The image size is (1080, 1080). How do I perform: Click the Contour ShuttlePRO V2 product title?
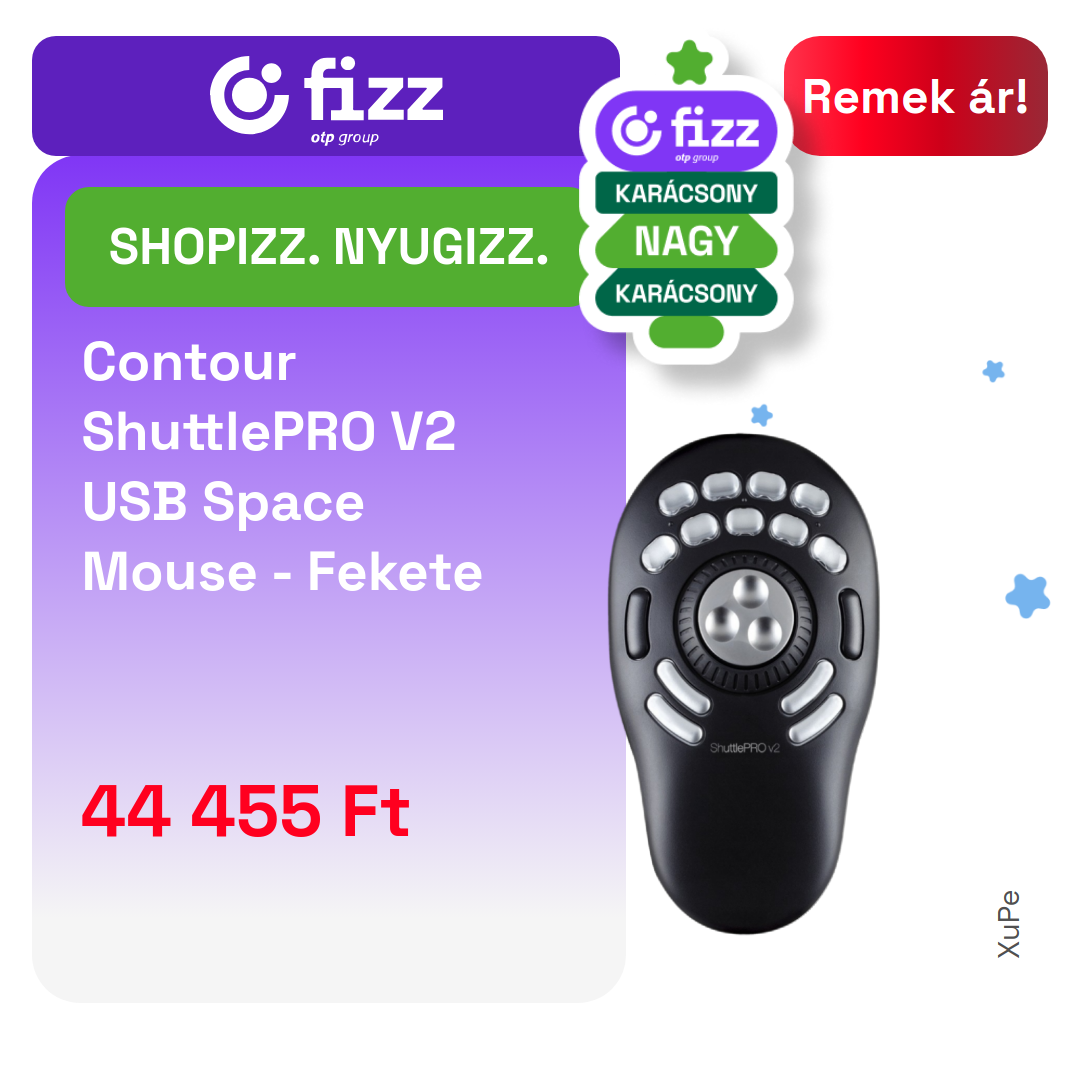pos(282,467)
